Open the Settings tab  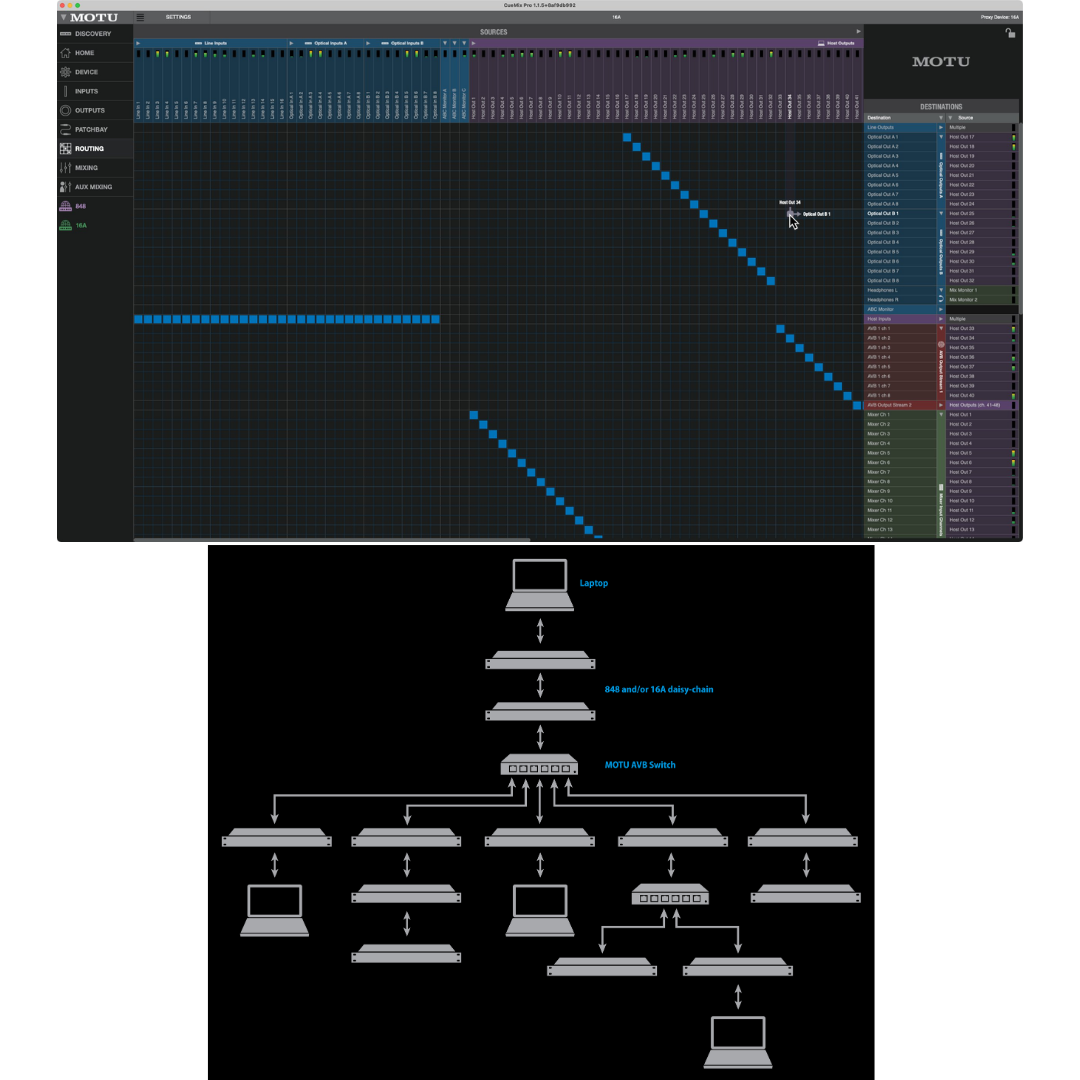pos(178,17)
